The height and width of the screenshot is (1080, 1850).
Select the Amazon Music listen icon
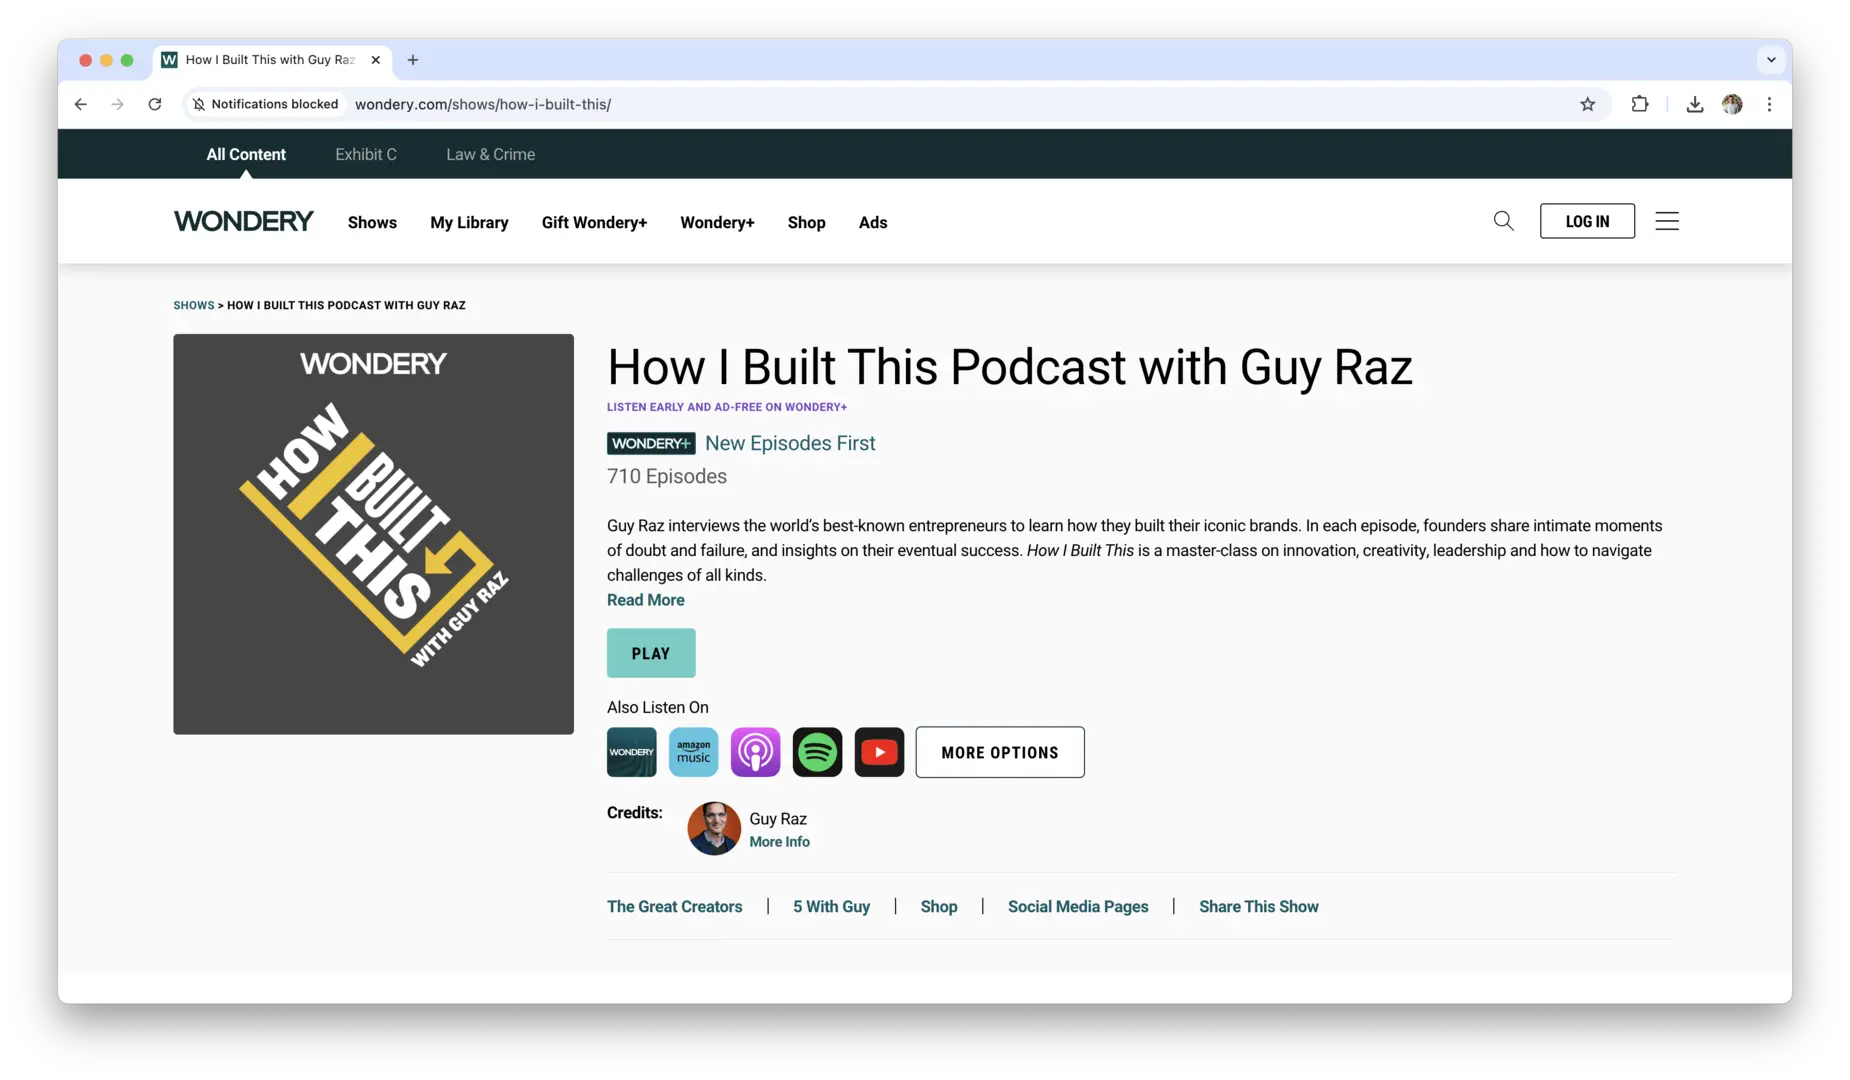pos(693,751)
